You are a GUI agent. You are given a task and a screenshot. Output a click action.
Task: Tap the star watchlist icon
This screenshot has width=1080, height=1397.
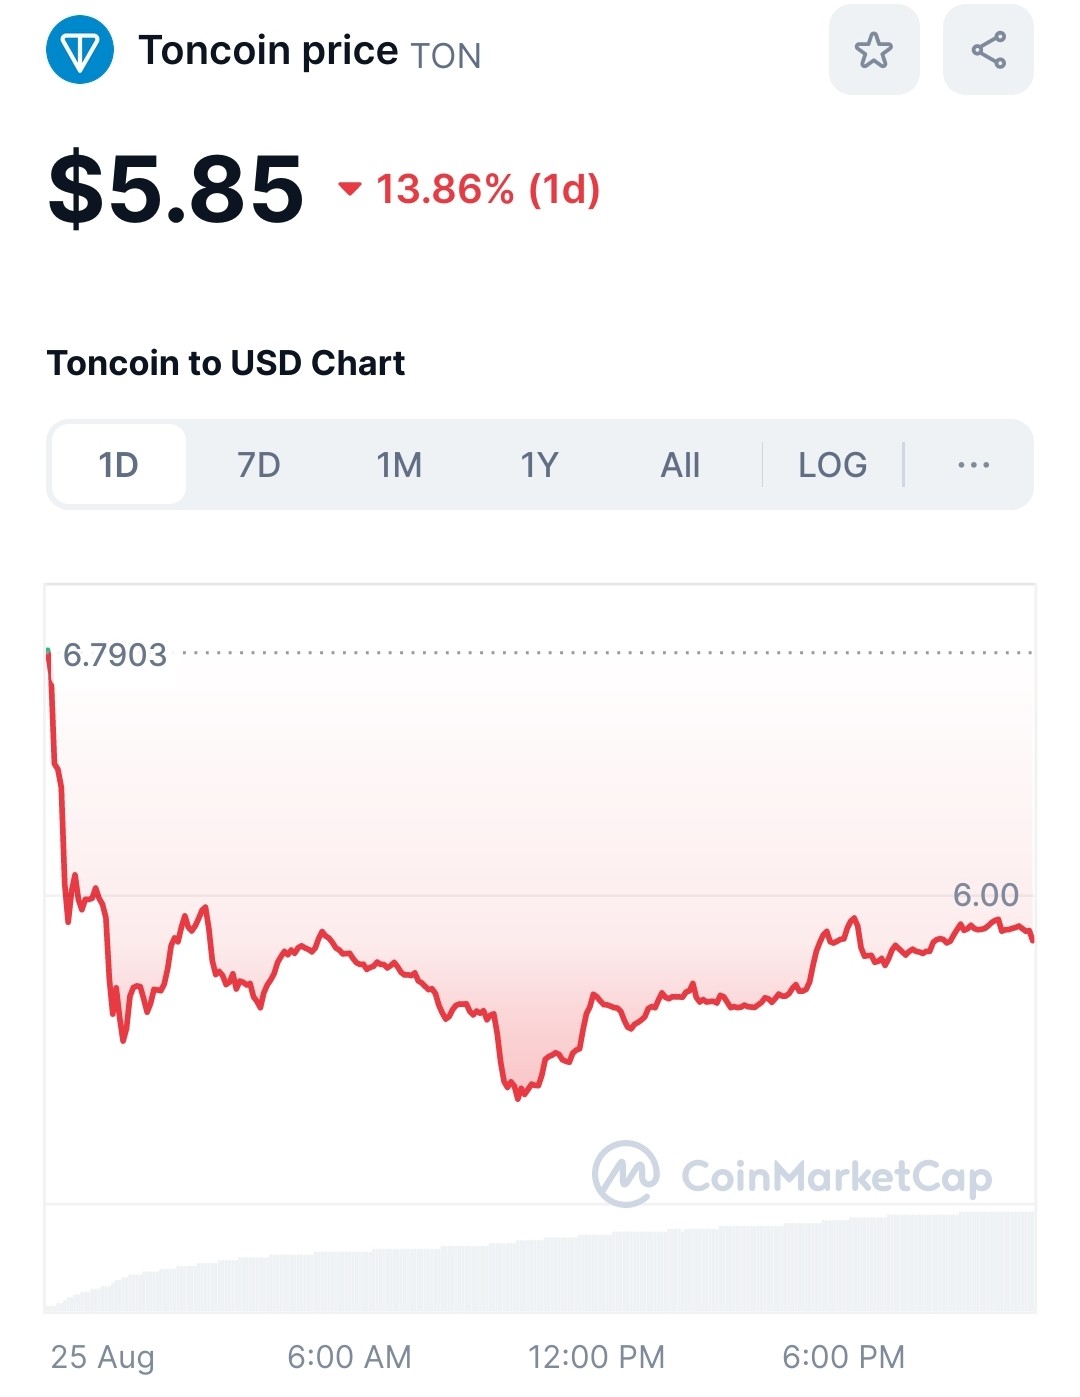point(873,50)
